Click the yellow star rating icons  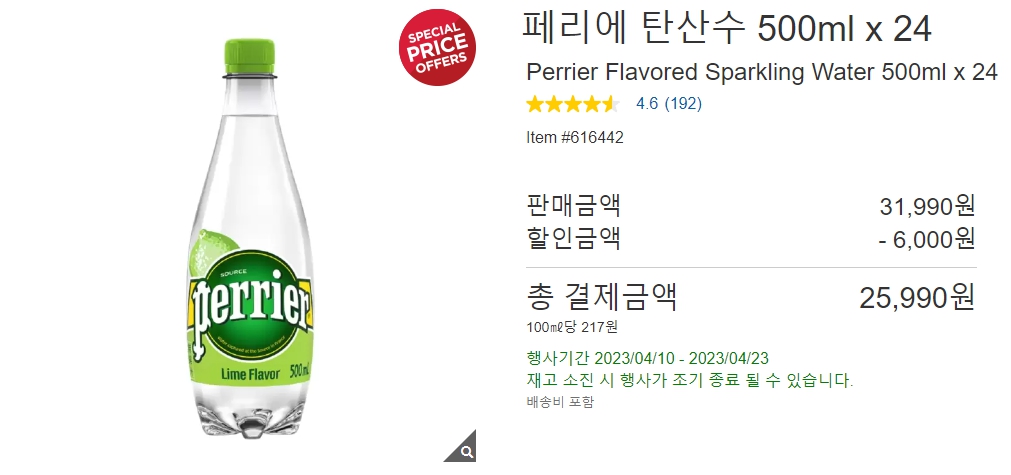[x=573, y=104]
